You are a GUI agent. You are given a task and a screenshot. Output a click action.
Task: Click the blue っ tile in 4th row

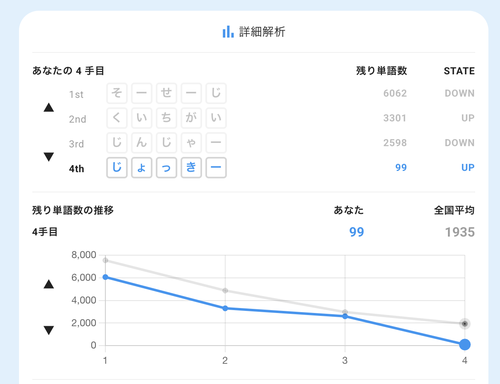point(166,167)
